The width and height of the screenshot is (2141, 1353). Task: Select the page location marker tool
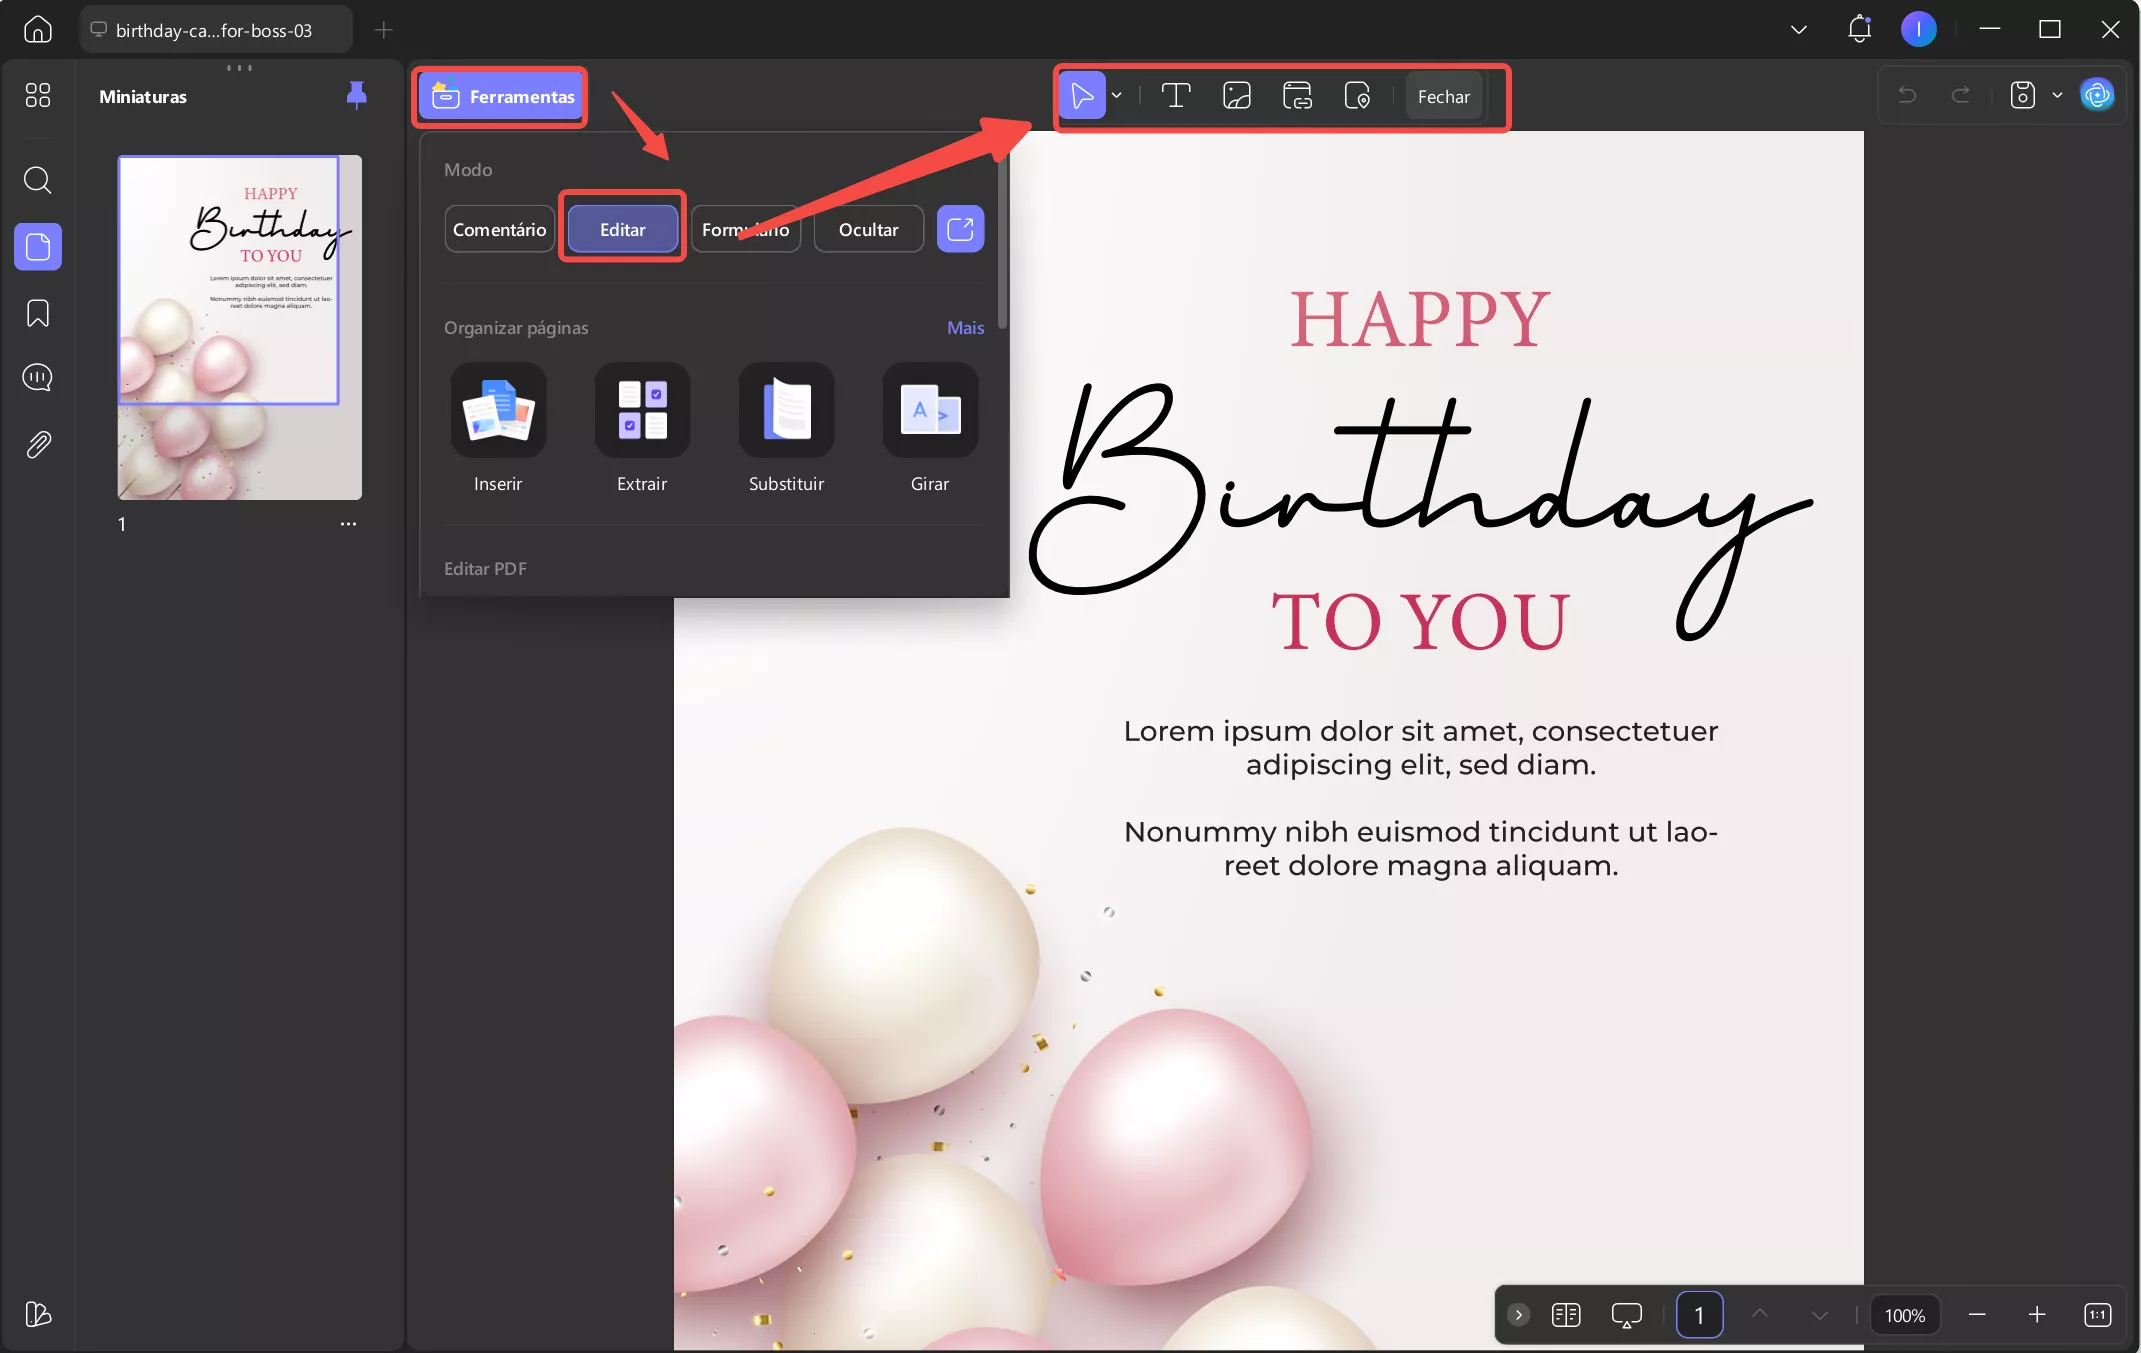click(1357, 96)
